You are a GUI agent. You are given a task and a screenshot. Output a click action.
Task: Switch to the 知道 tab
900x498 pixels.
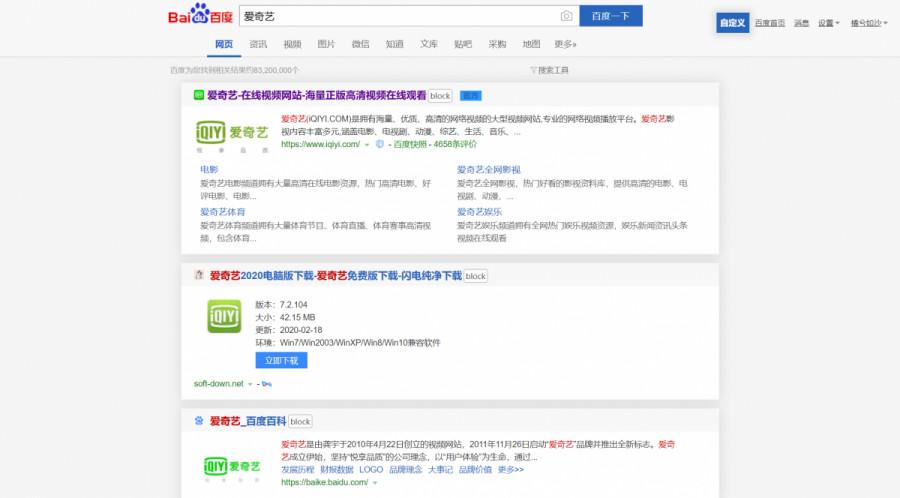(x=394, y=44)
